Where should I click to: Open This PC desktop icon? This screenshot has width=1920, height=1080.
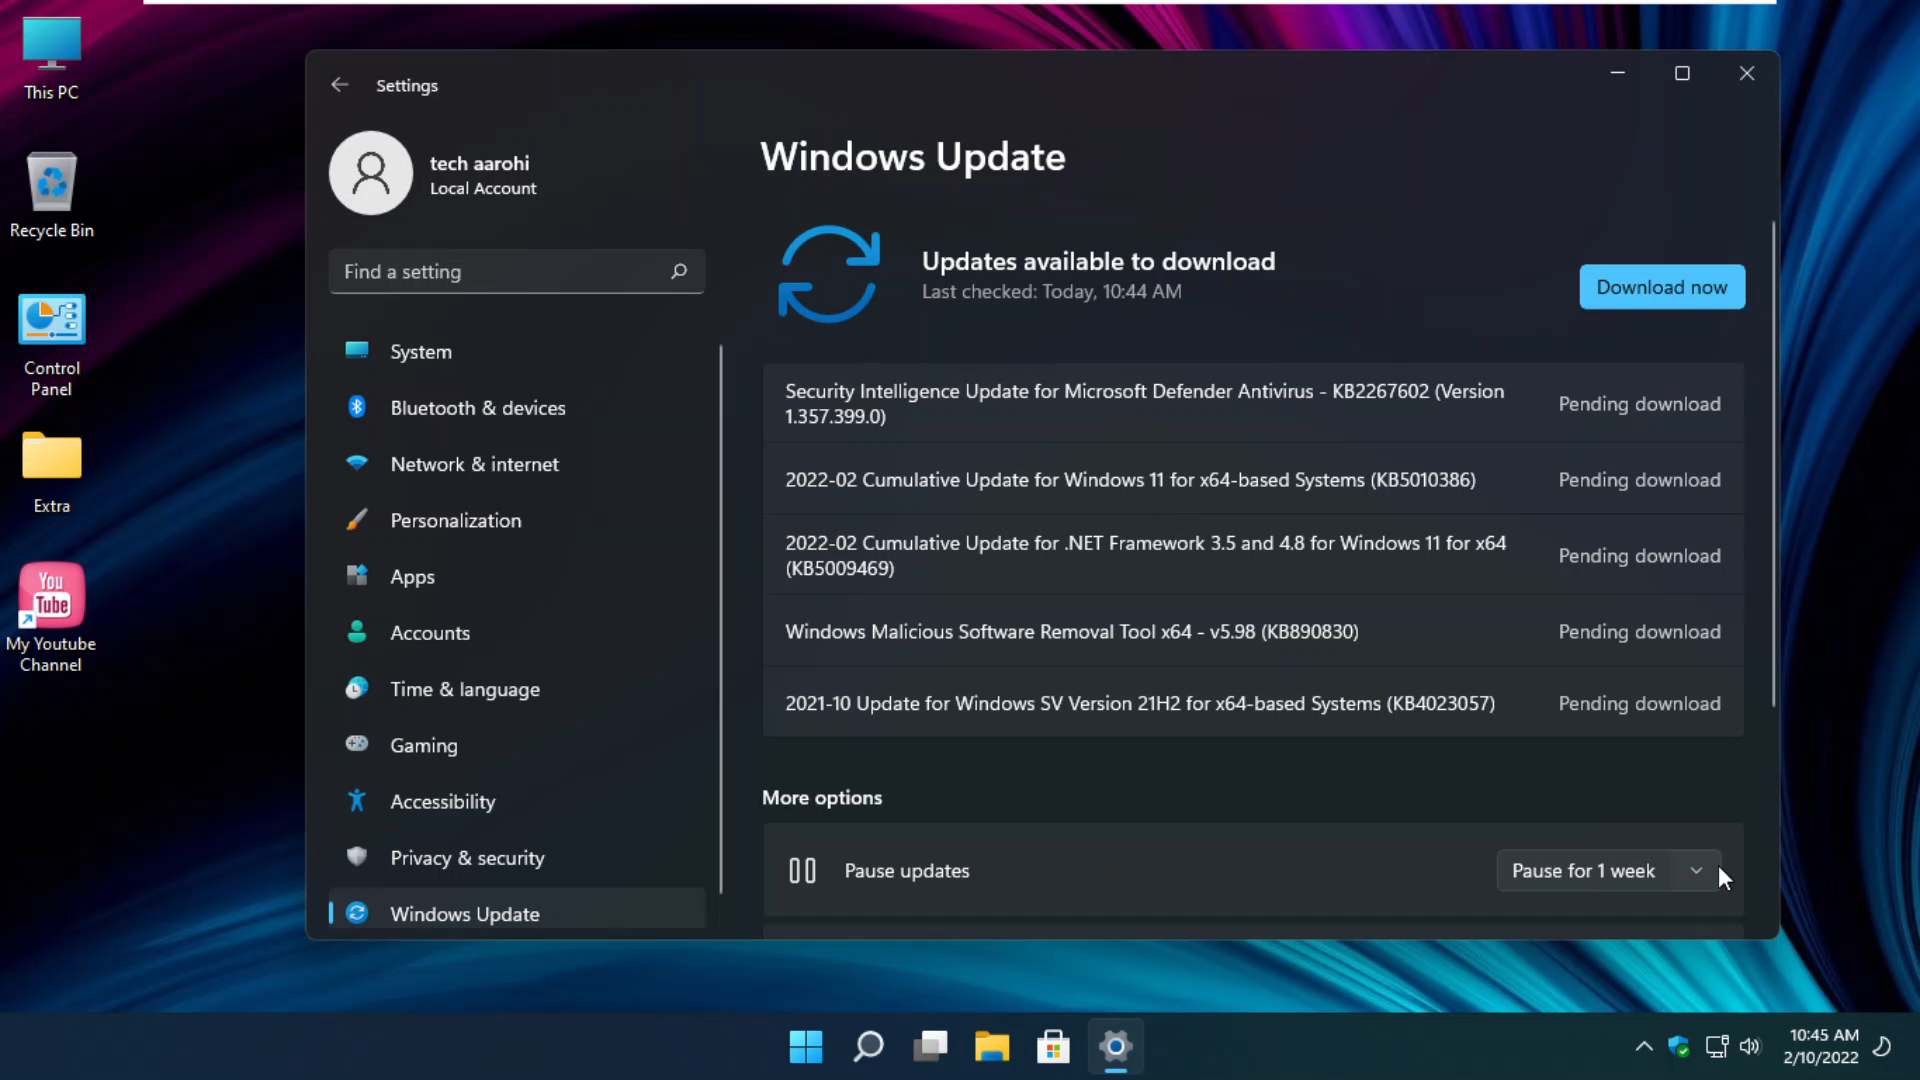tap(51, 59)
